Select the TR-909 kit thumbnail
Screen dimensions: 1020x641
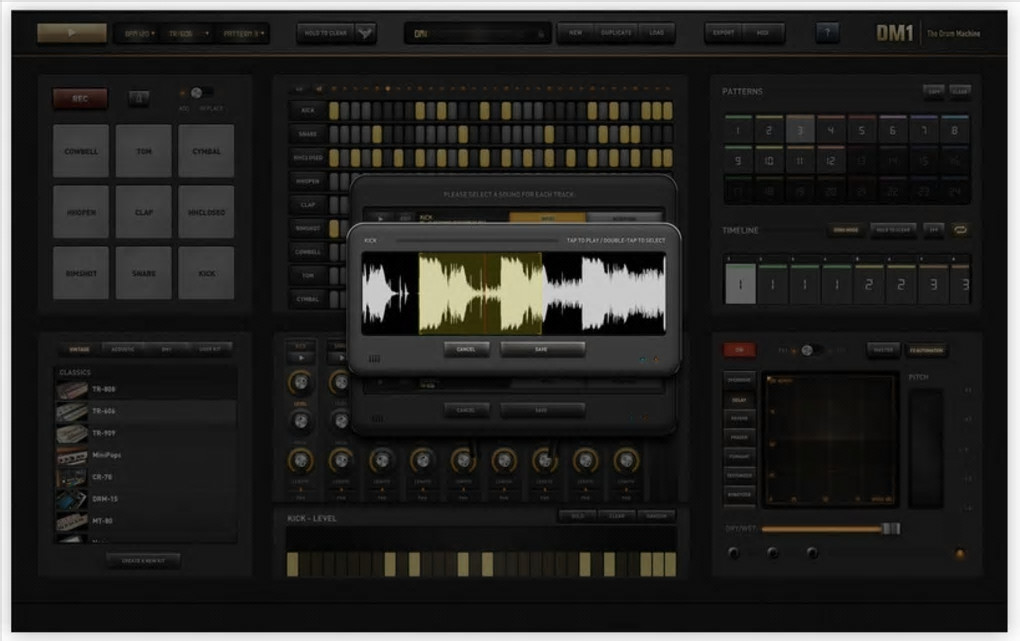[72, 433]
